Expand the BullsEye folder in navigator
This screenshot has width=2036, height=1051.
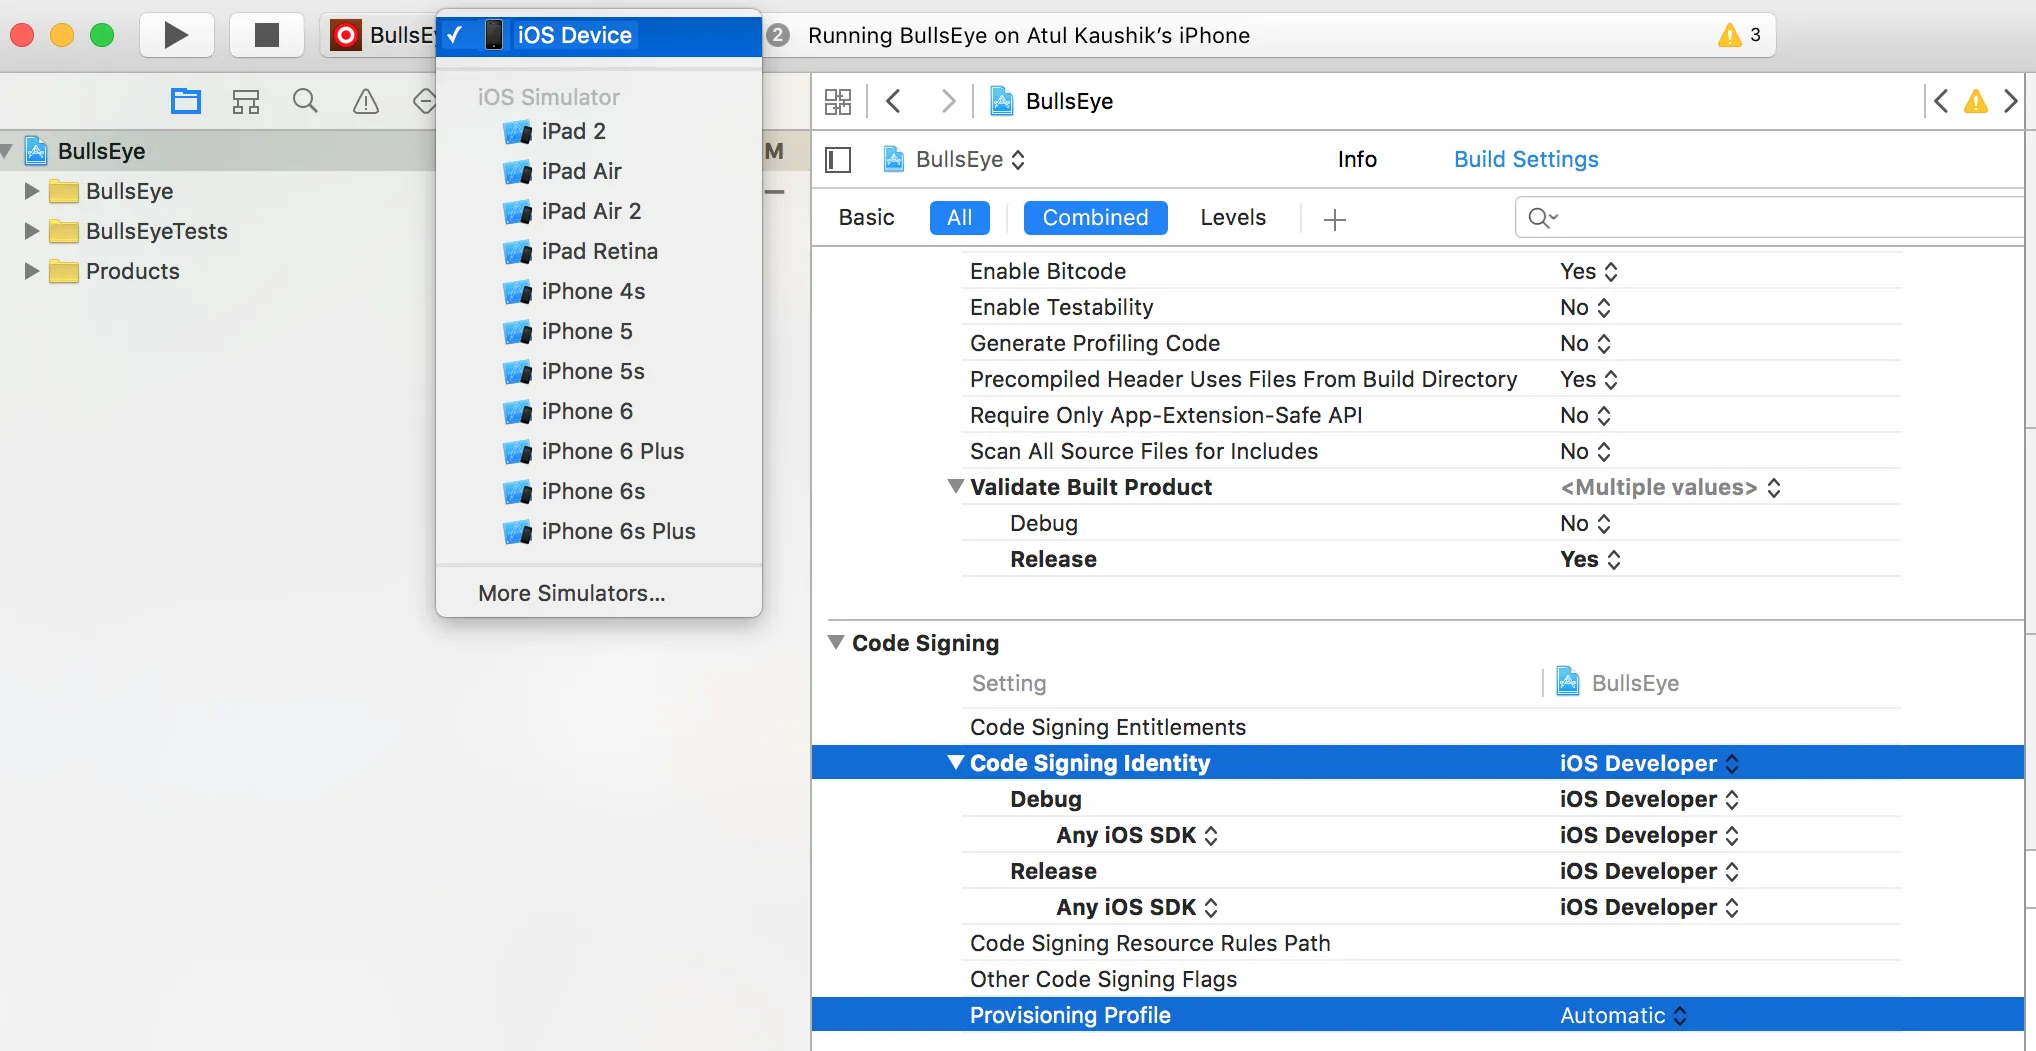32,191
